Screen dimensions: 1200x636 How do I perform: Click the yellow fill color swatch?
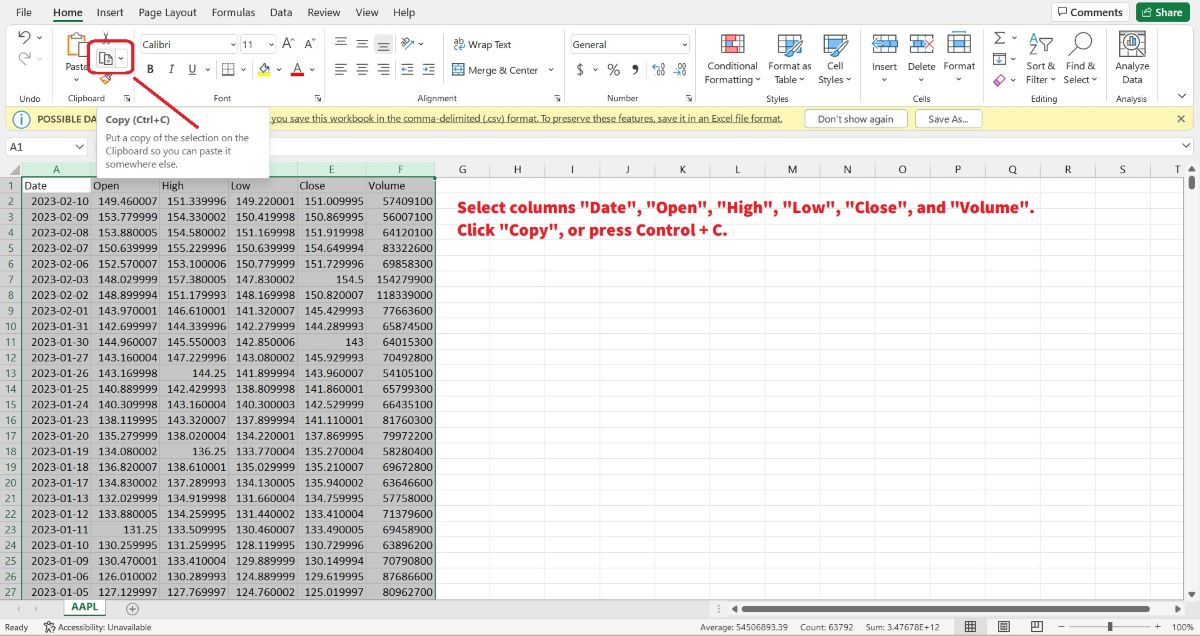click(264, 70)
